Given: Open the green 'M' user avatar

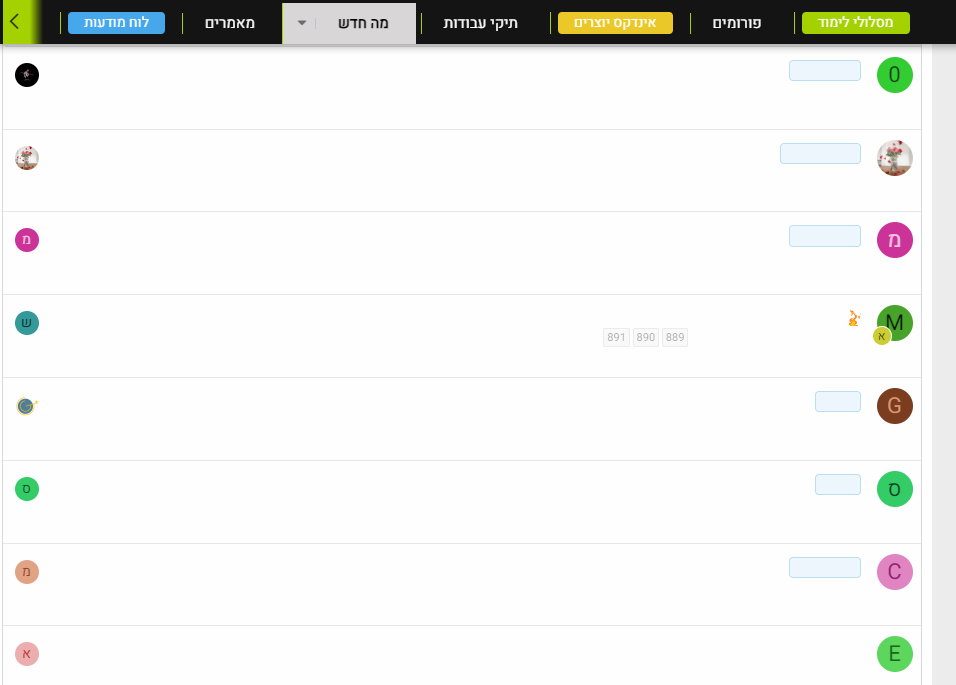Looking at the screenshot, I should point(896,321).
